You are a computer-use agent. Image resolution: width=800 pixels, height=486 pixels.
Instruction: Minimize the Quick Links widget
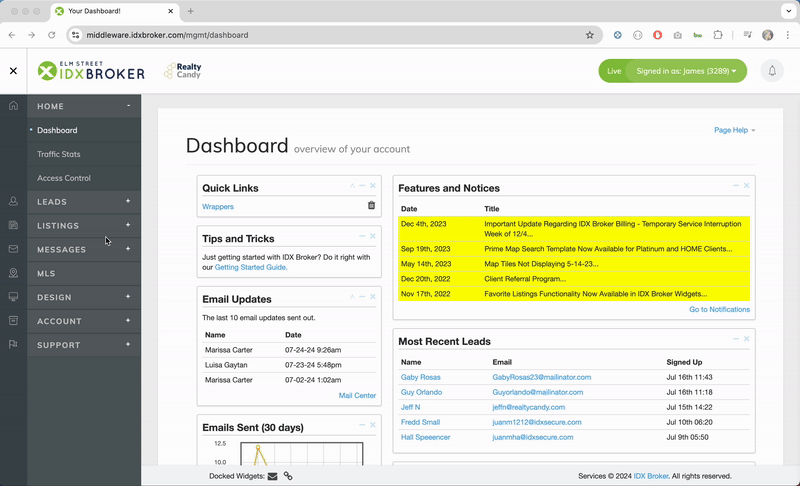tap(362, 186)
